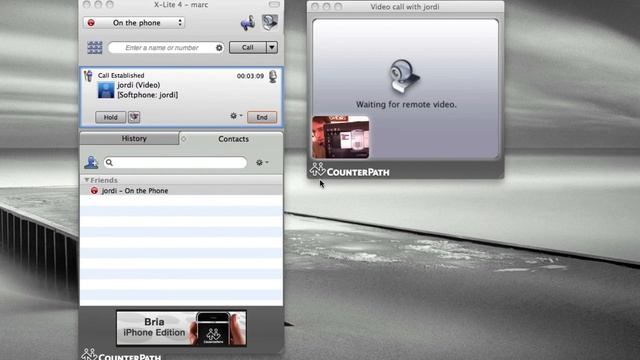This screenshot has width=640, height=360.
Task: Open the Call button dropdown arrow
Action: click(x=272, y=48)
